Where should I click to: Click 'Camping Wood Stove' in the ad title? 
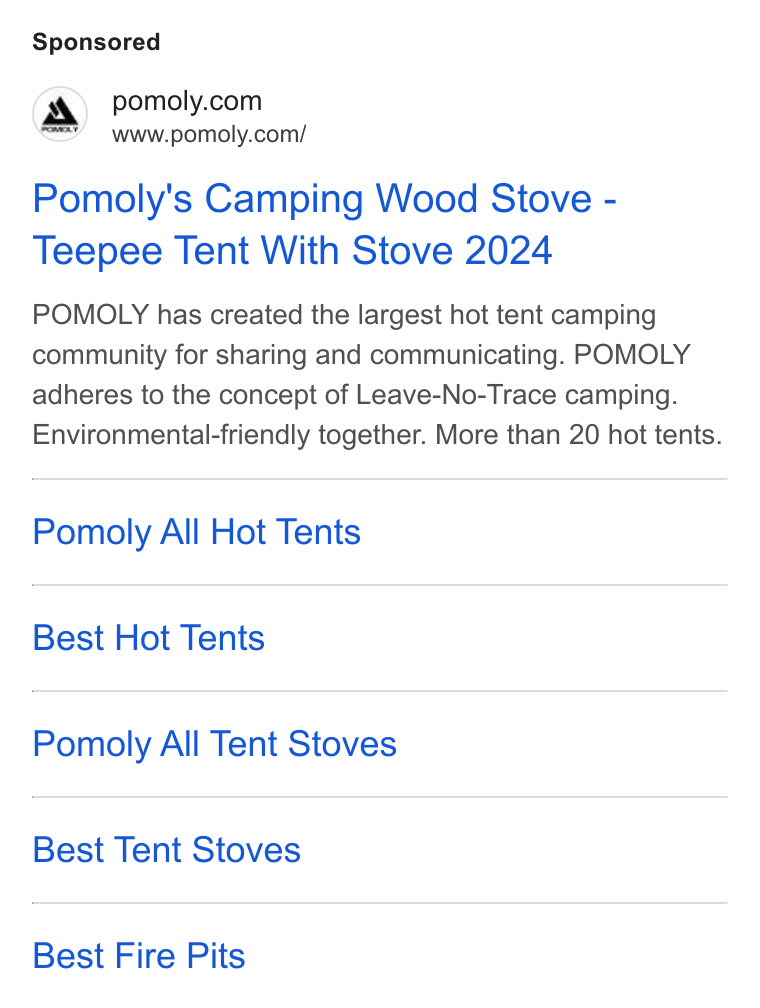tap(399, 199)
